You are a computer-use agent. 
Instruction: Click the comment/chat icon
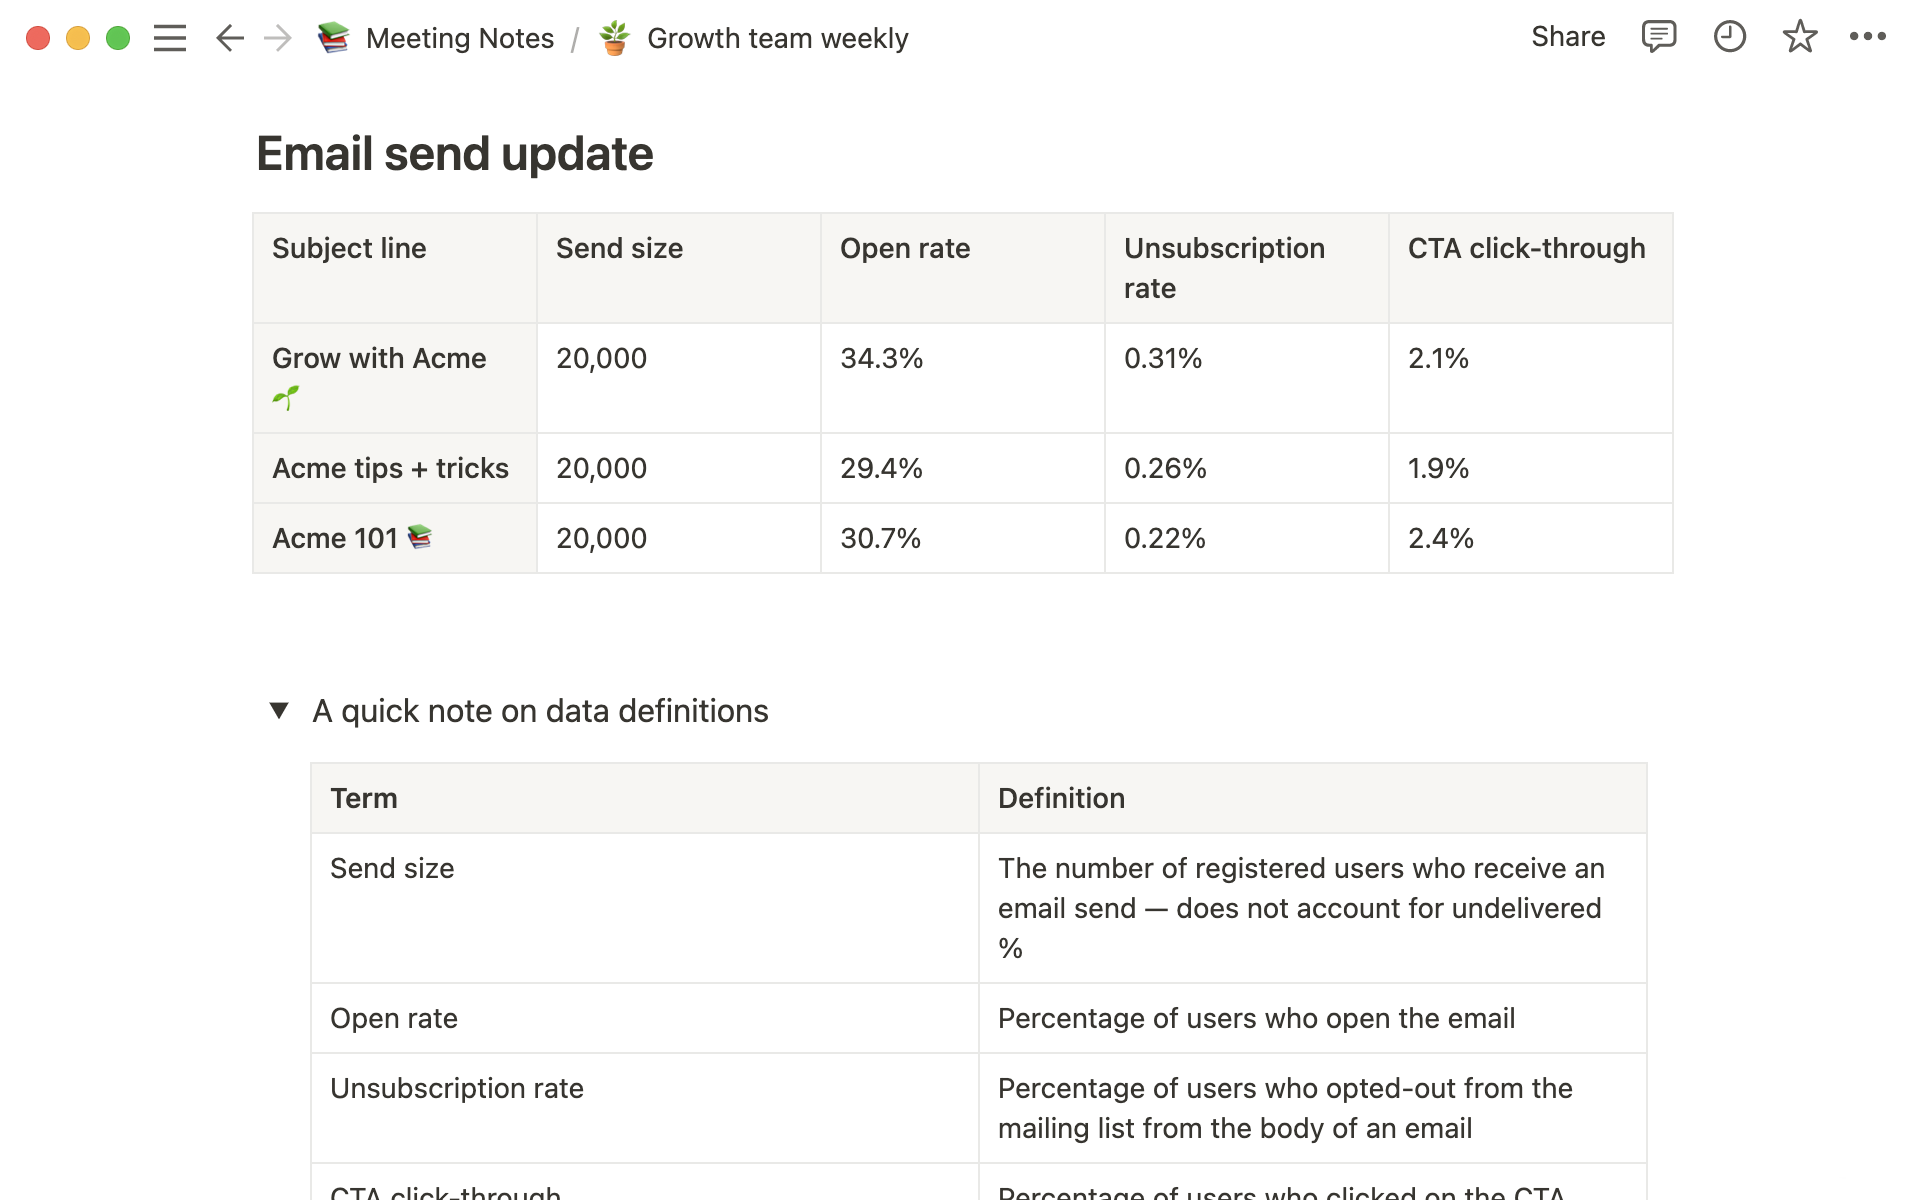(x=1656, y=37)
